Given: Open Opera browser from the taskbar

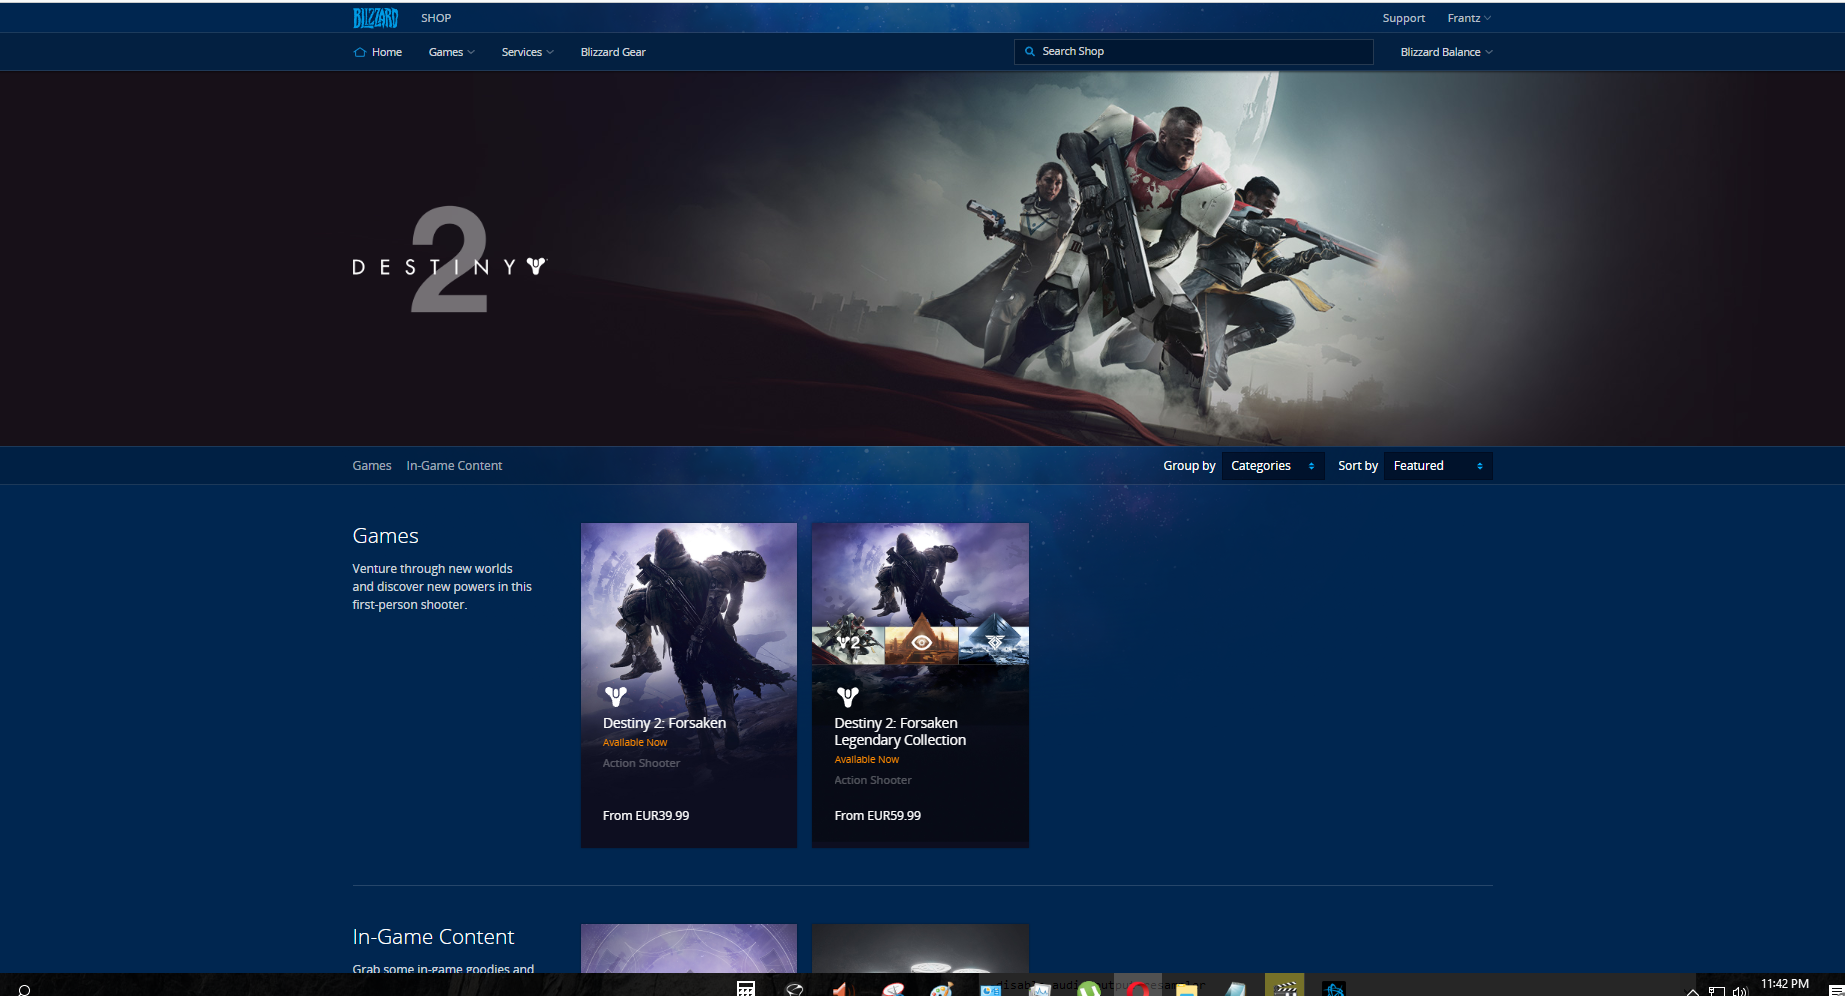Looking at the screenshot, I should [1137, 988].
